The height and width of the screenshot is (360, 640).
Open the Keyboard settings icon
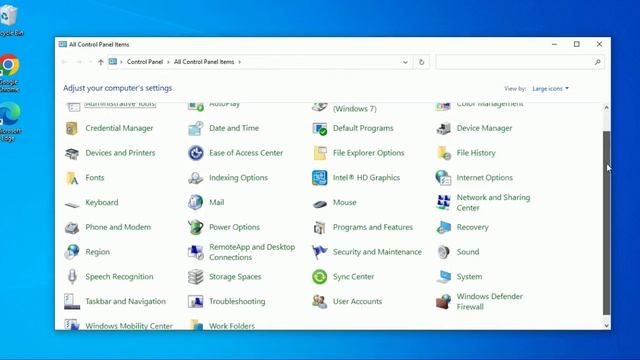(72, 204)
